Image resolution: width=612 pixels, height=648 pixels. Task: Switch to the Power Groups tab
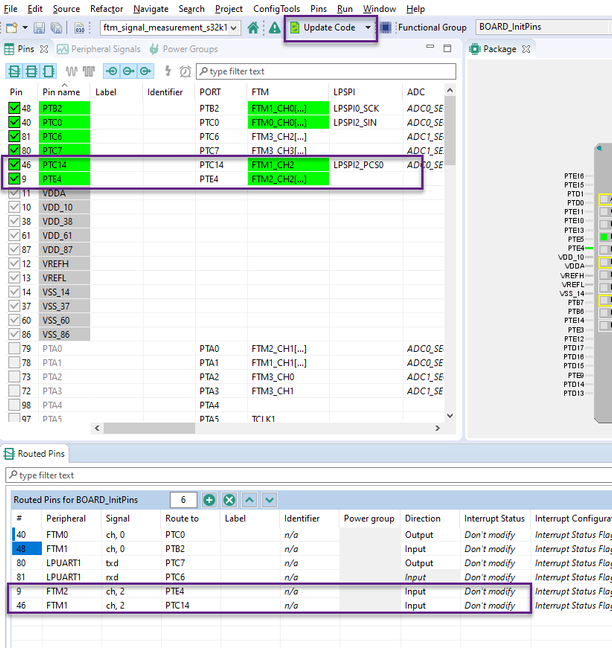click(x=183, y=49)
